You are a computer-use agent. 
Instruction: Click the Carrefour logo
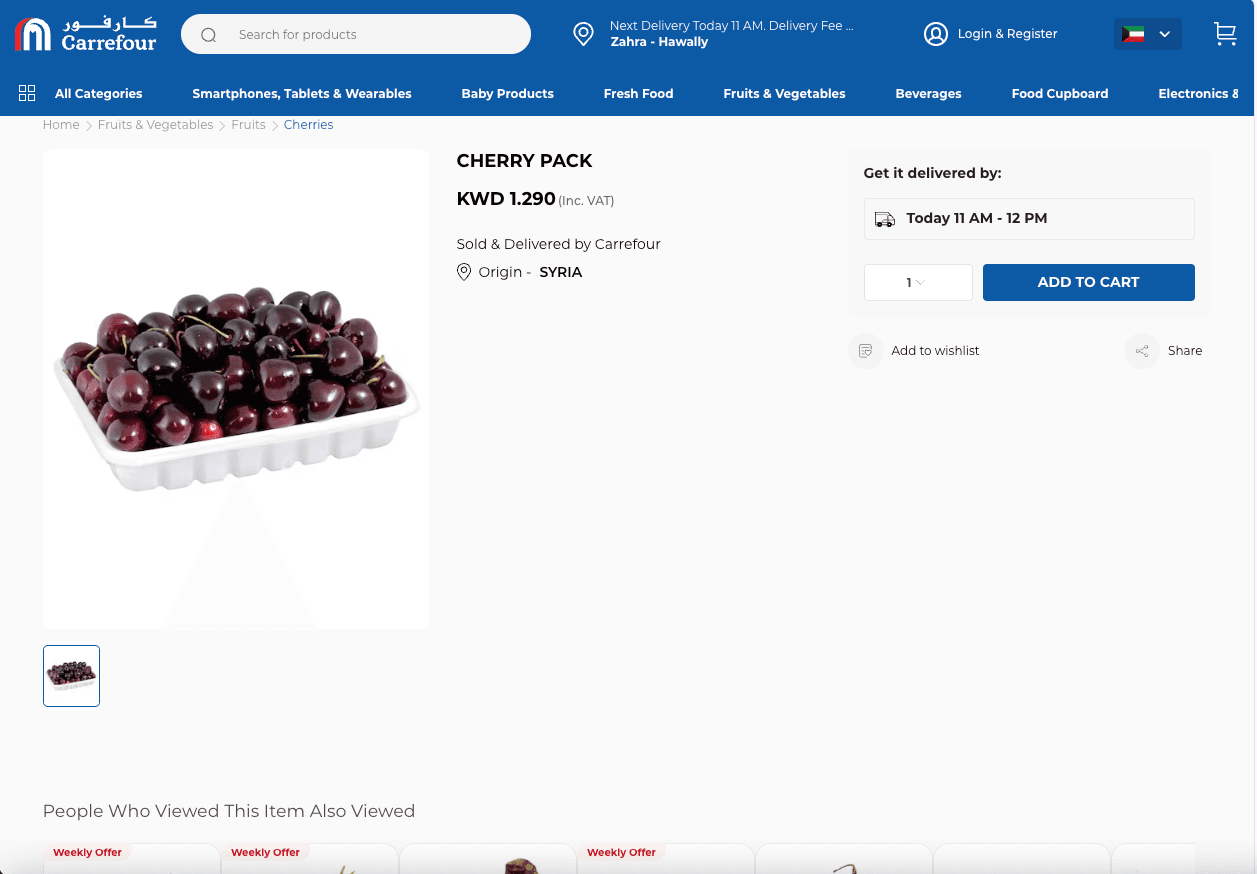[87, 34]
